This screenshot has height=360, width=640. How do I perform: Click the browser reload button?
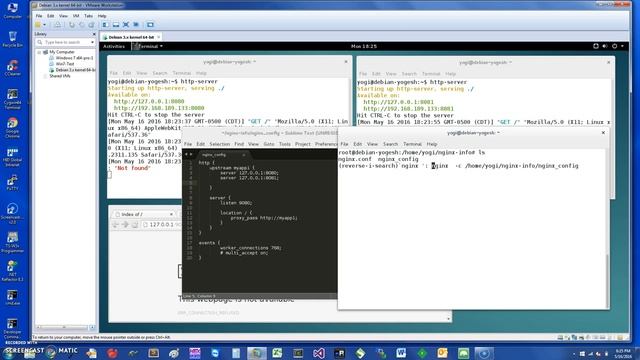coord(135,225)
